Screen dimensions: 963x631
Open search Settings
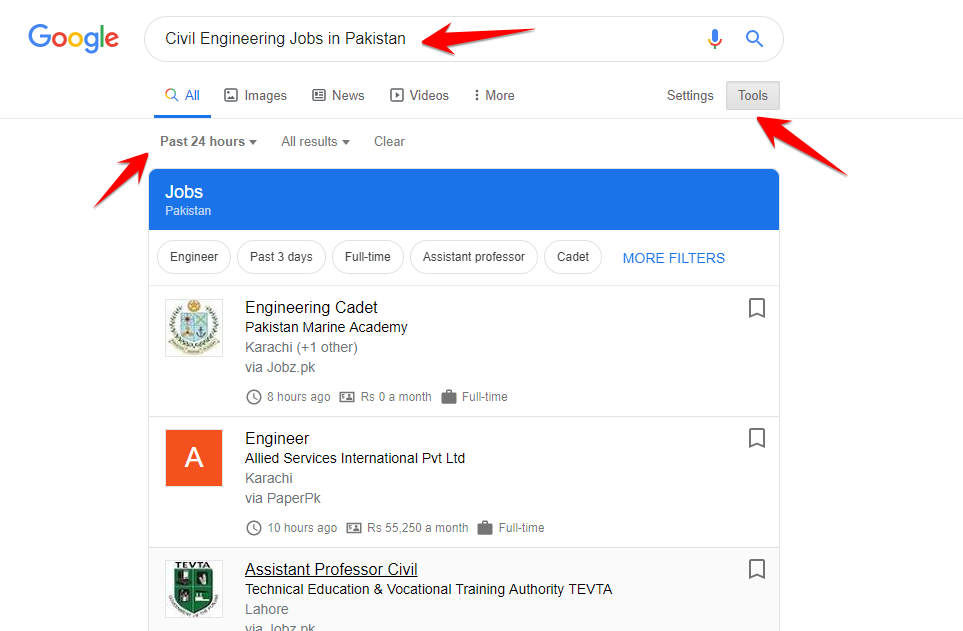click(690, 95)
